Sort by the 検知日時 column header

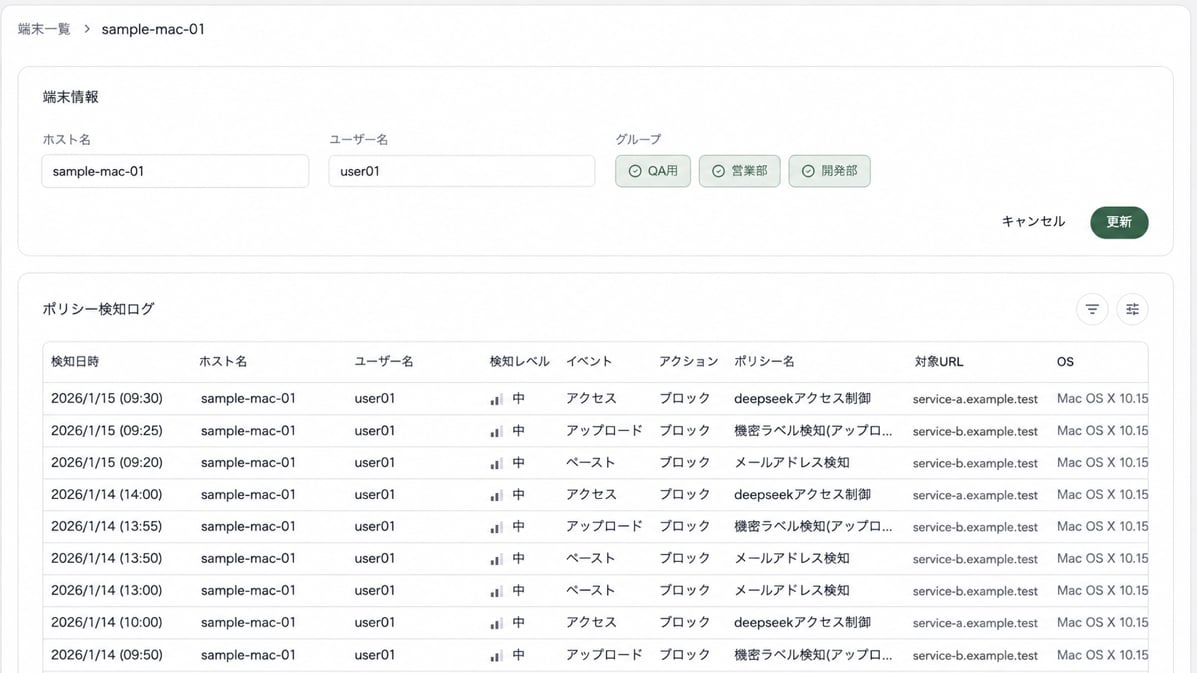75,362
